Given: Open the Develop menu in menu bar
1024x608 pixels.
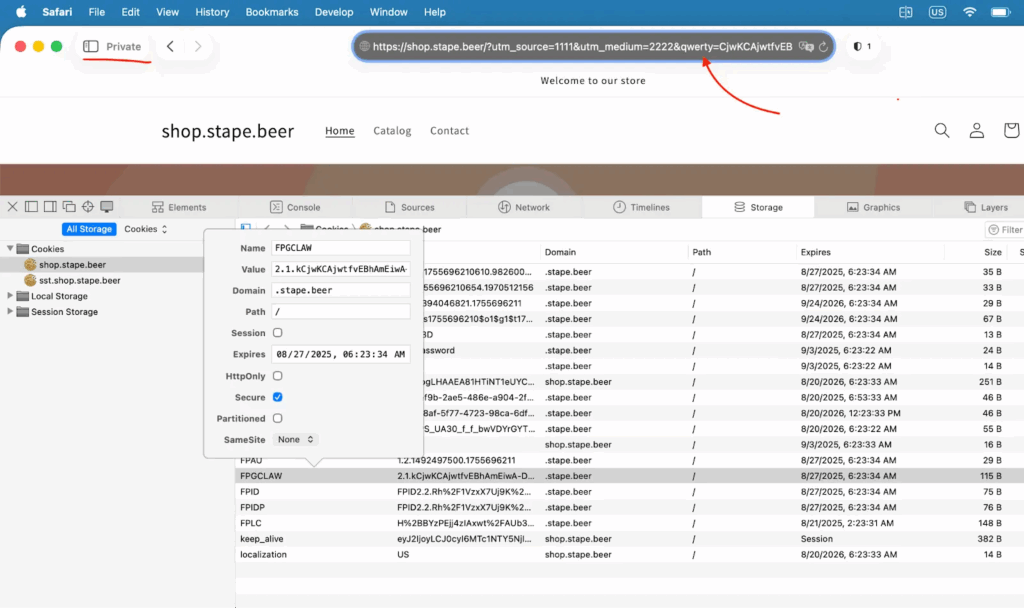Looking at the screenshot, I should [334, 12].
